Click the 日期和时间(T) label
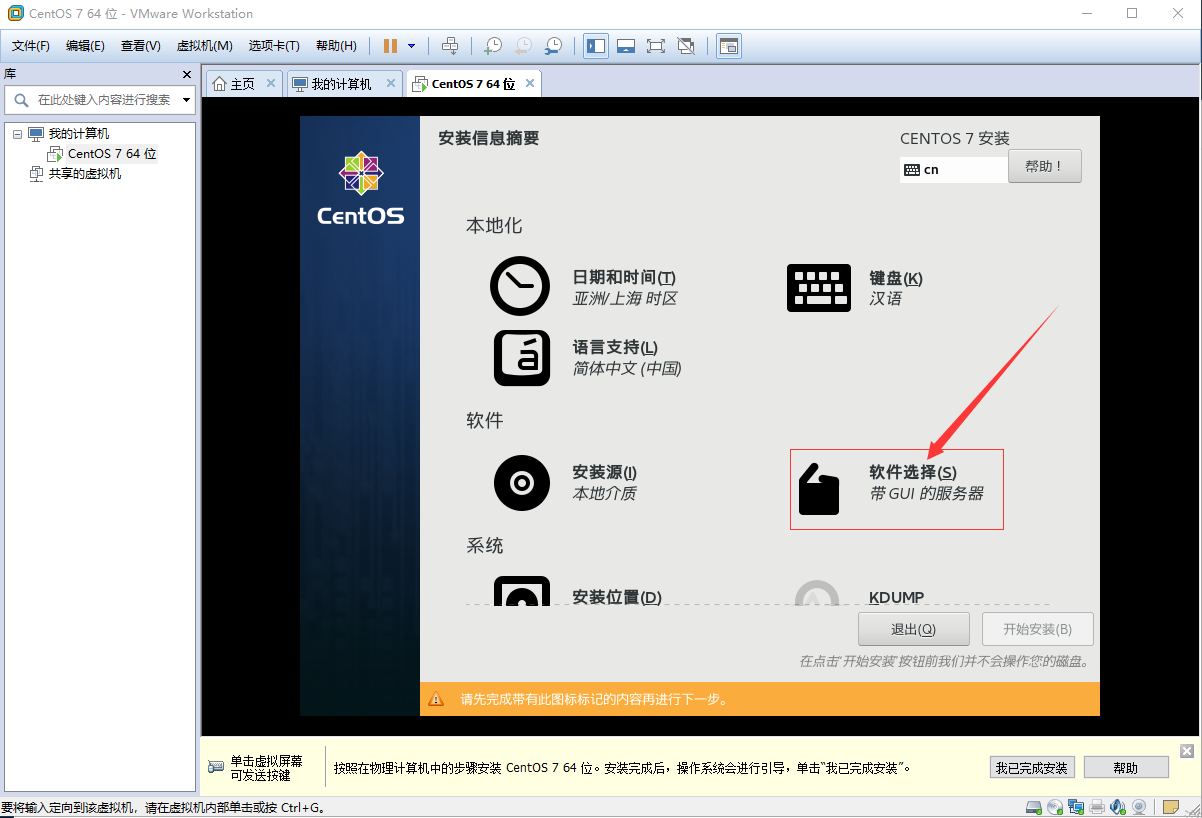 tap(624, 277)
